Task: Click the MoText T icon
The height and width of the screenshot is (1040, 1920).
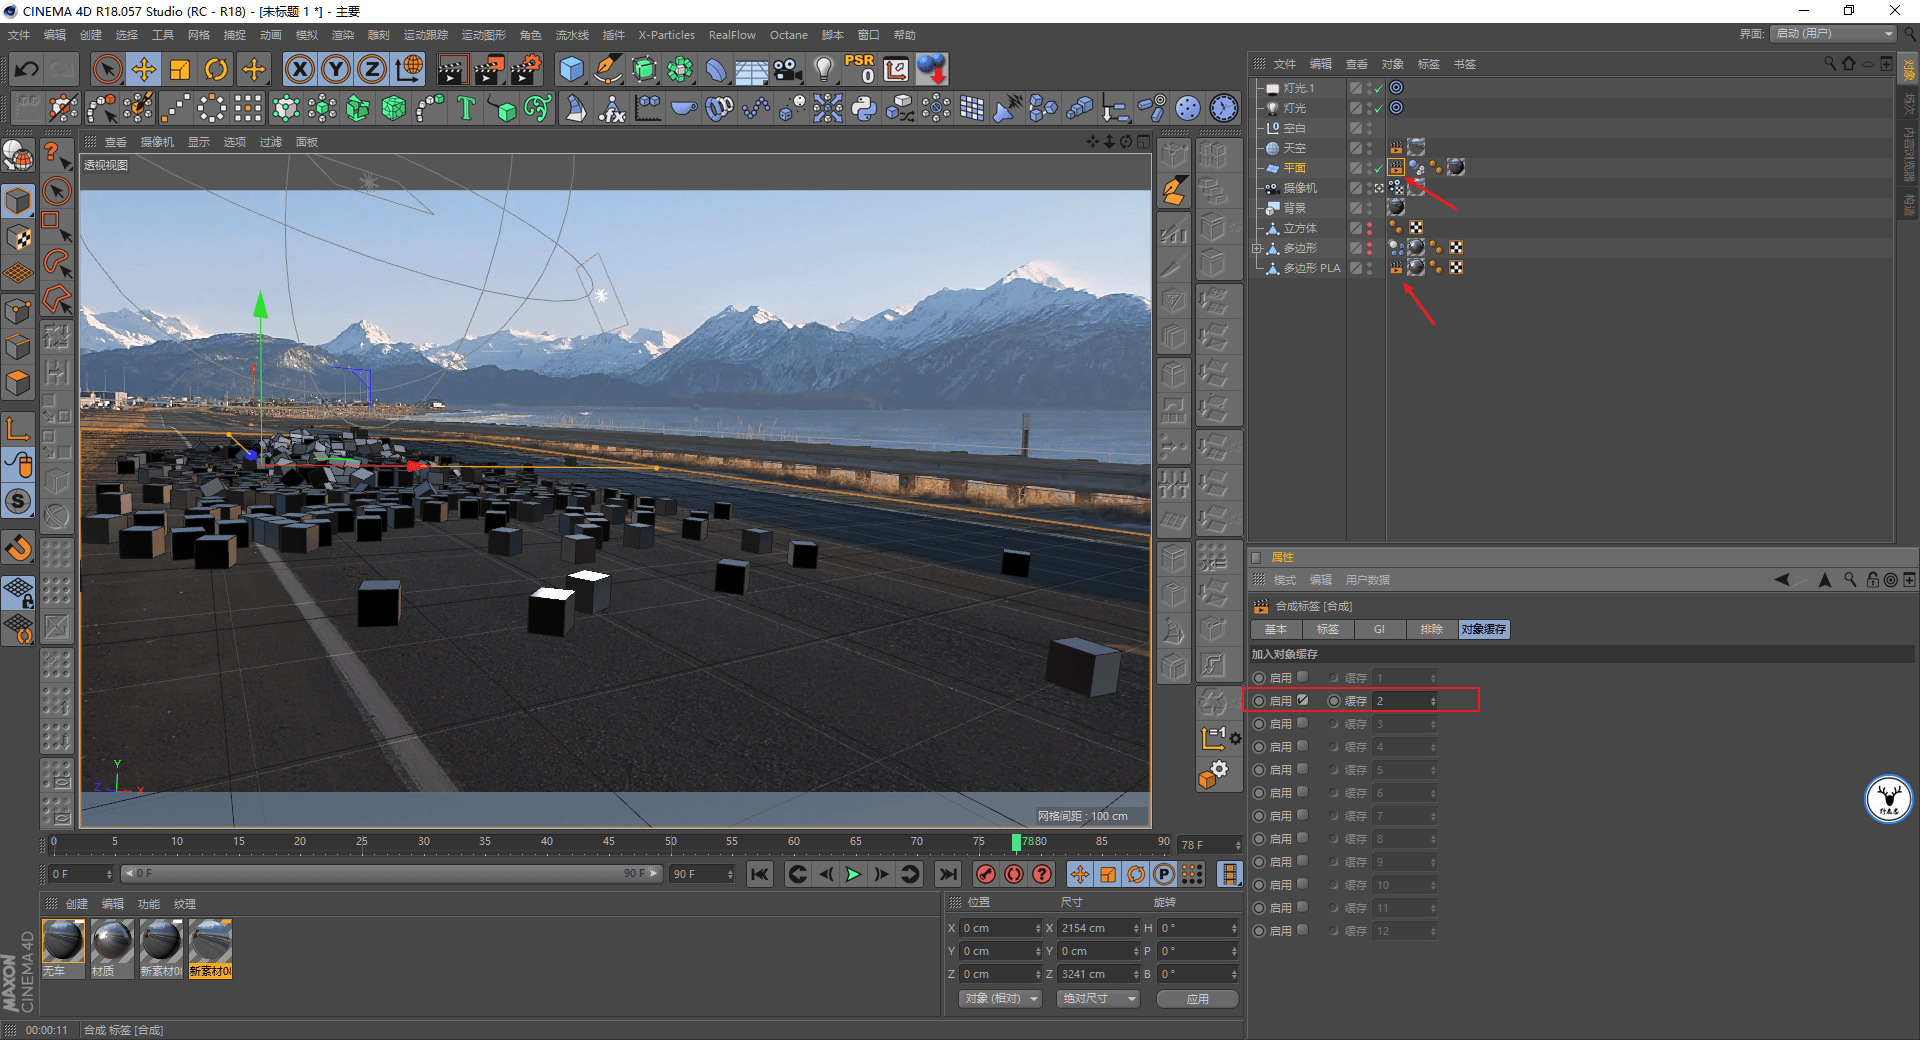Action: [x=466, y=108]
